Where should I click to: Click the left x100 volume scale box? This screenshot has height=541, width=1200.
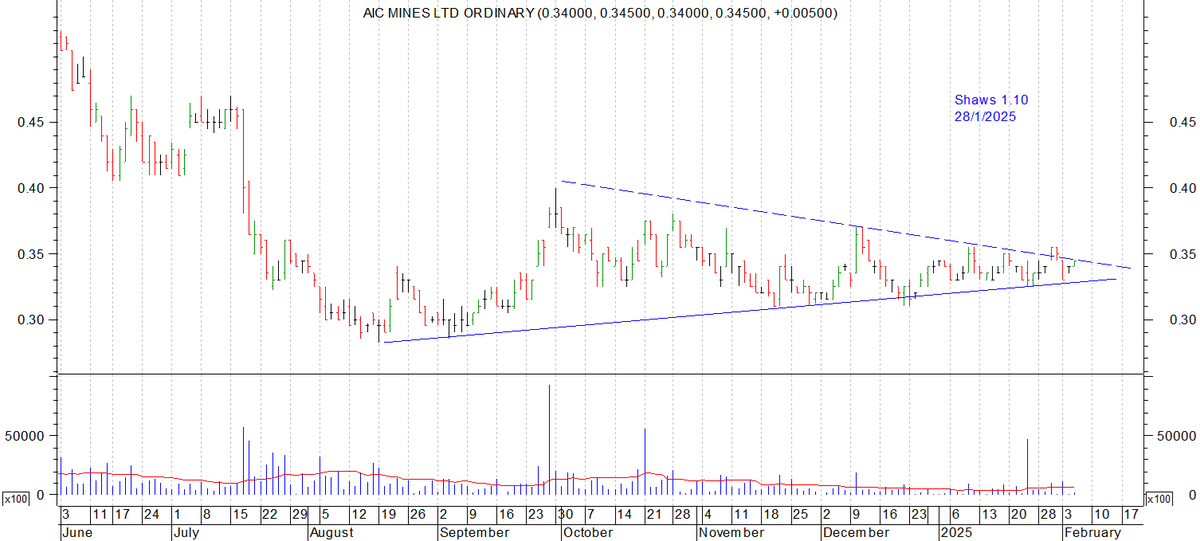(14, 498)
